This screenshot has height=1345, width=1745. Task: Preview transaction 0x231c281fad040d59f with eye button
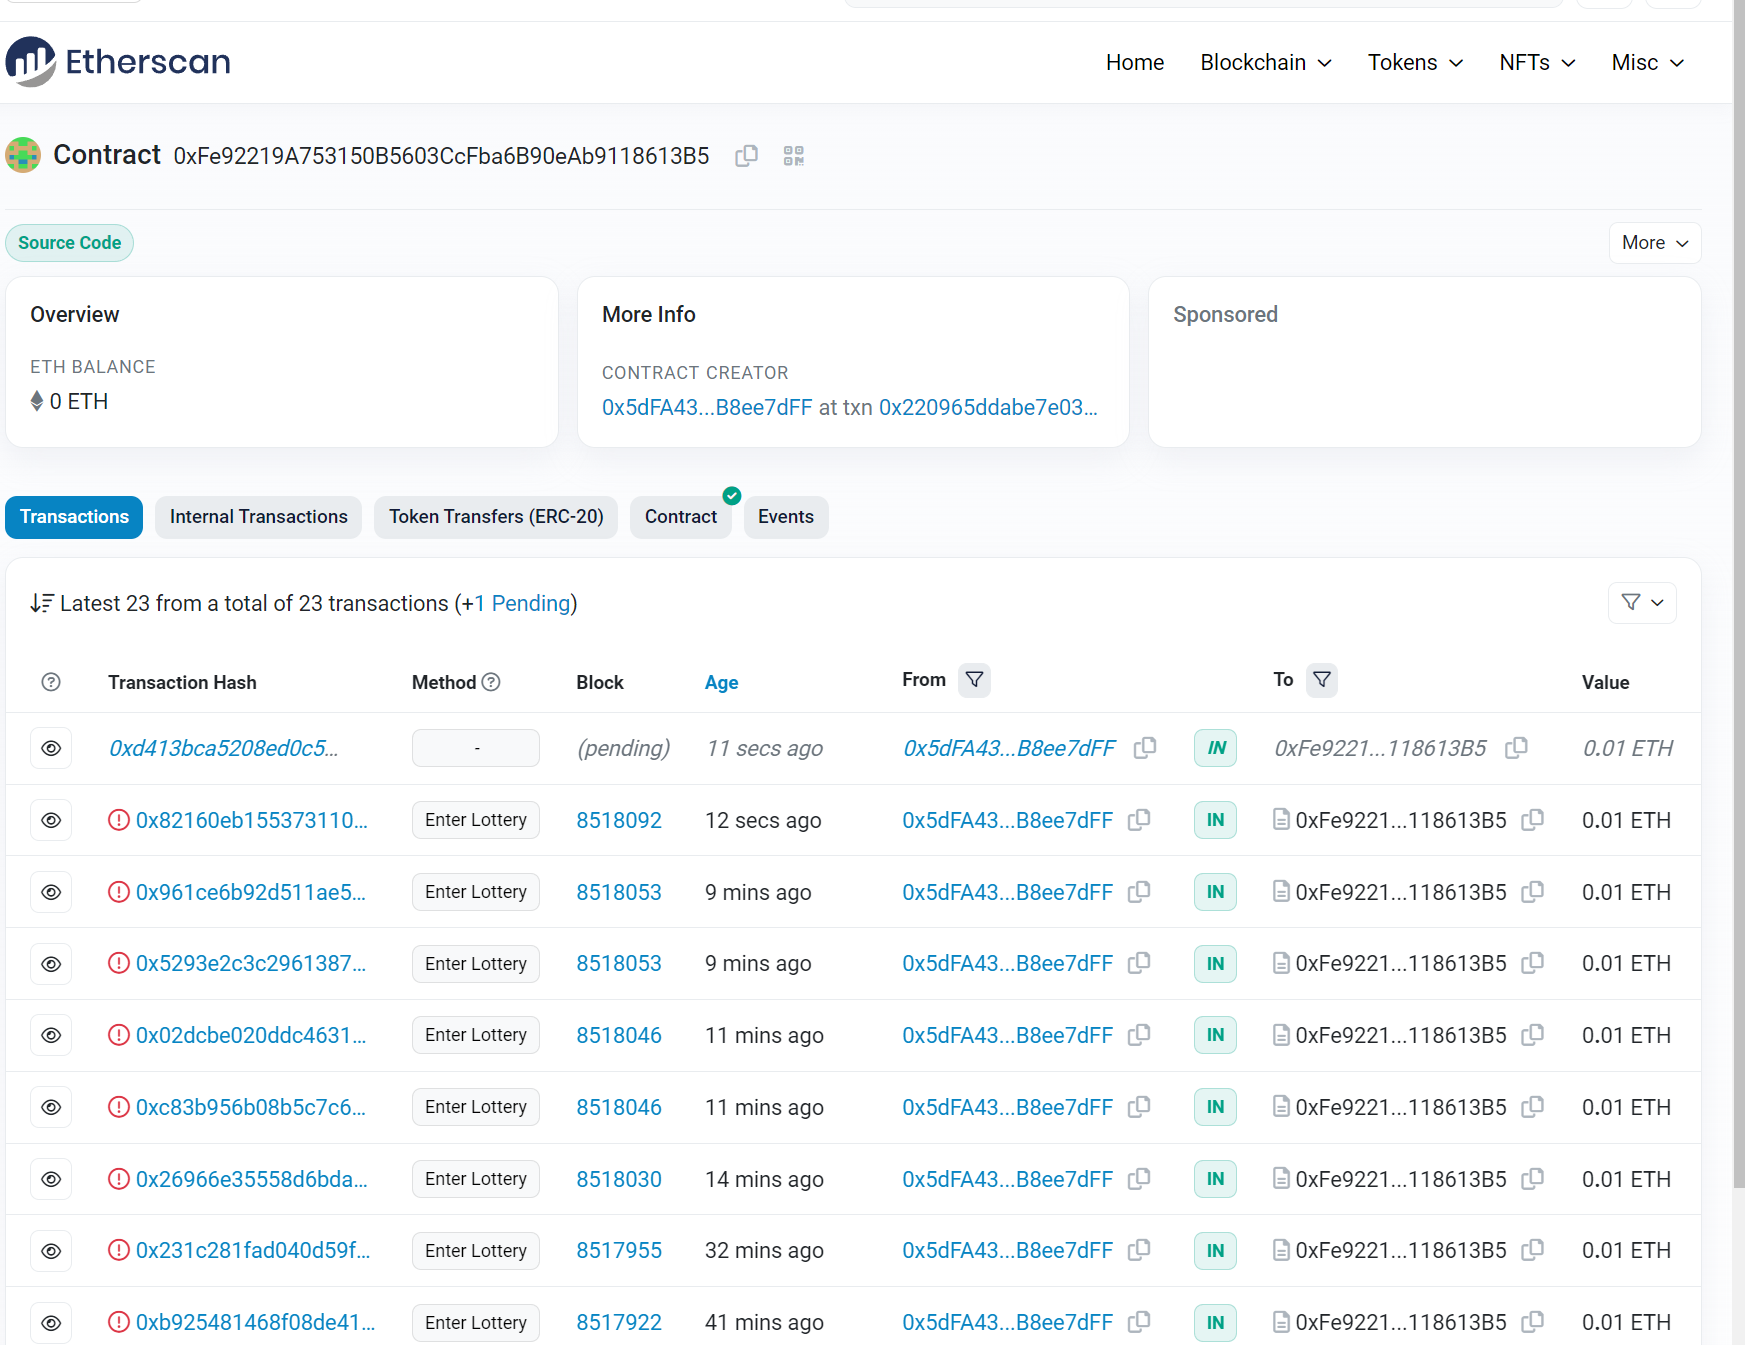(51, 1250)
